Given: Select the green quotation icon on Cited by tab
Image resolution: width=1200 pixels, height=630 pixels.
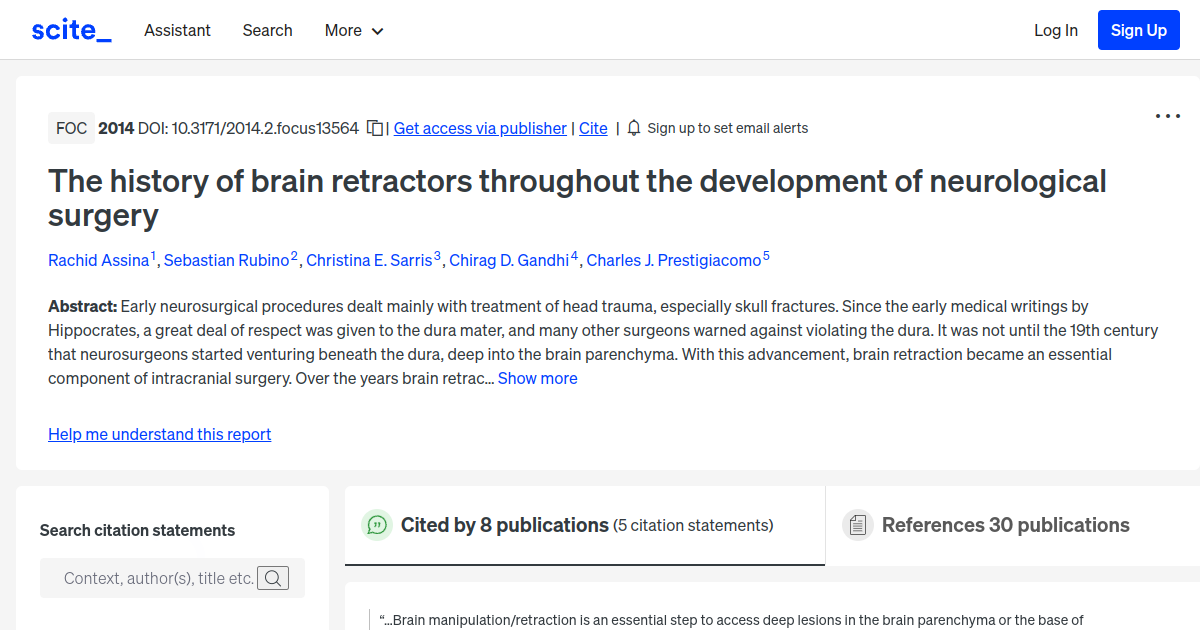Looking at the screenshot, I should pyautogui.click(x=377, y=524).
